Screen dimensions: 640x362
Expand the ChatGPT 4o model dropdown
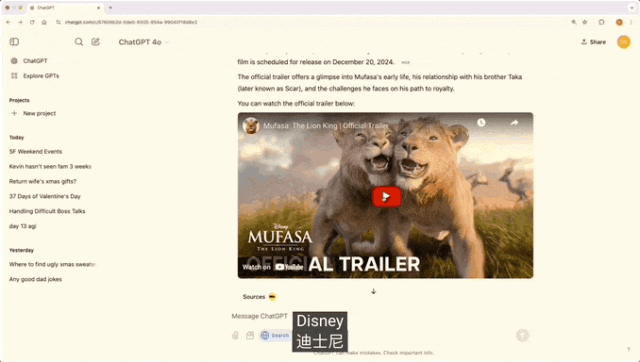coord(144,42)
